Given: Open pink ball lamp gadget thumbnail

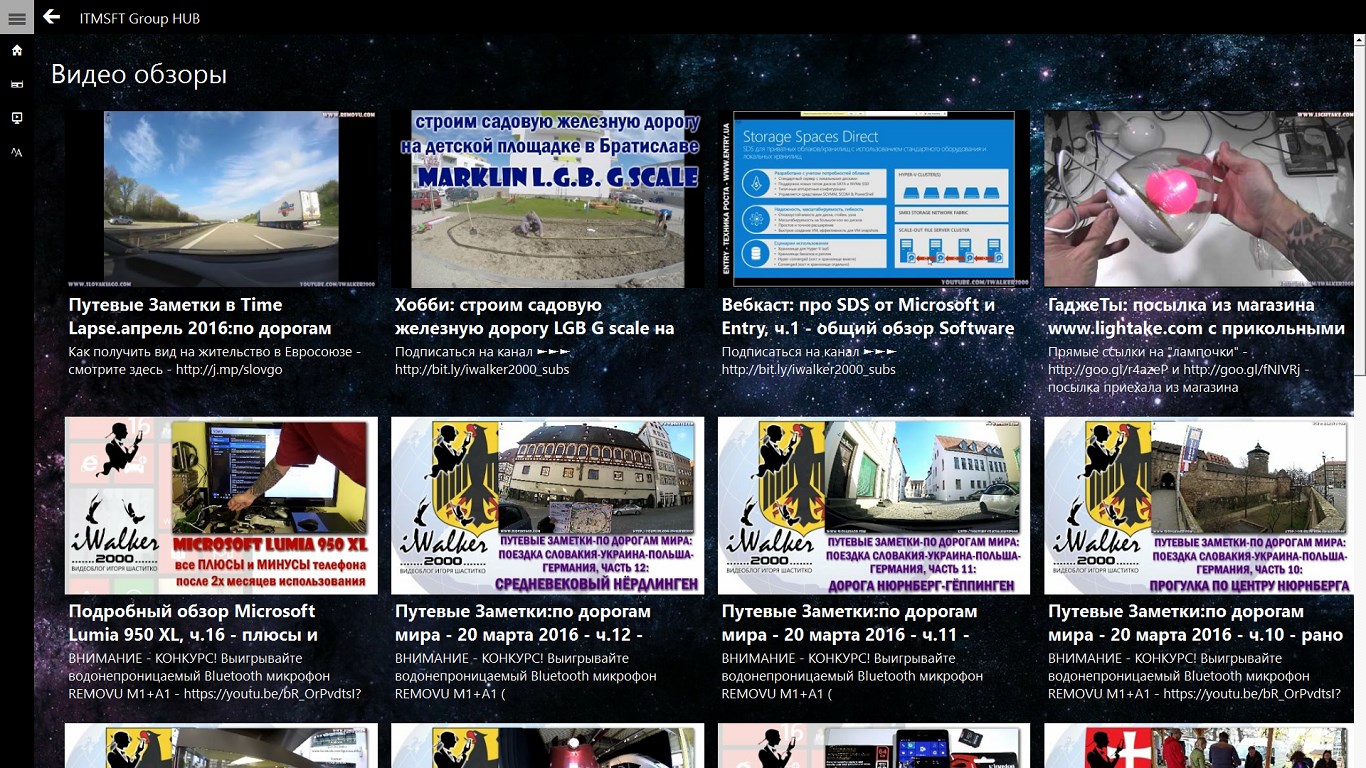Looking at the screenshot, I should click(1201, 199).
